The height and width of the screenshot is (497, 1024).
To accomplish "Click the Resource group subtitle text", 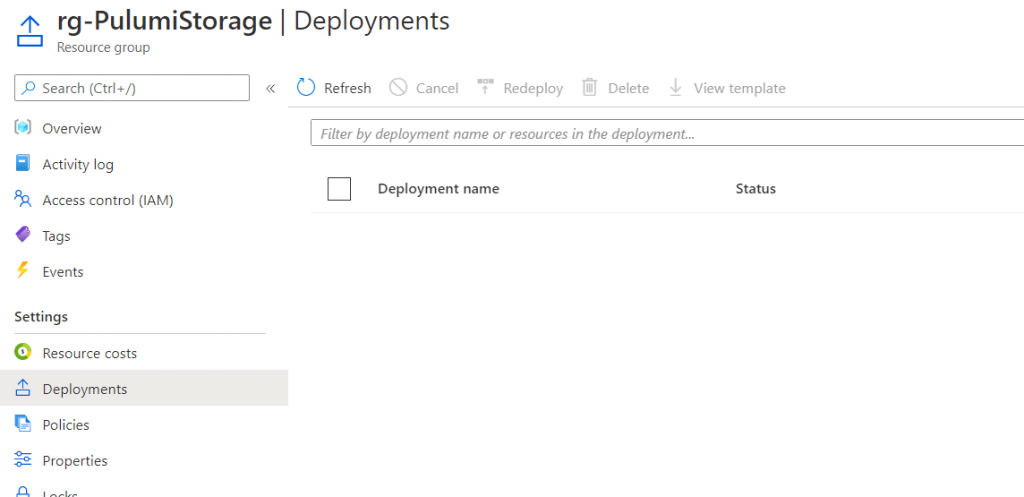I will click(103, 48).
